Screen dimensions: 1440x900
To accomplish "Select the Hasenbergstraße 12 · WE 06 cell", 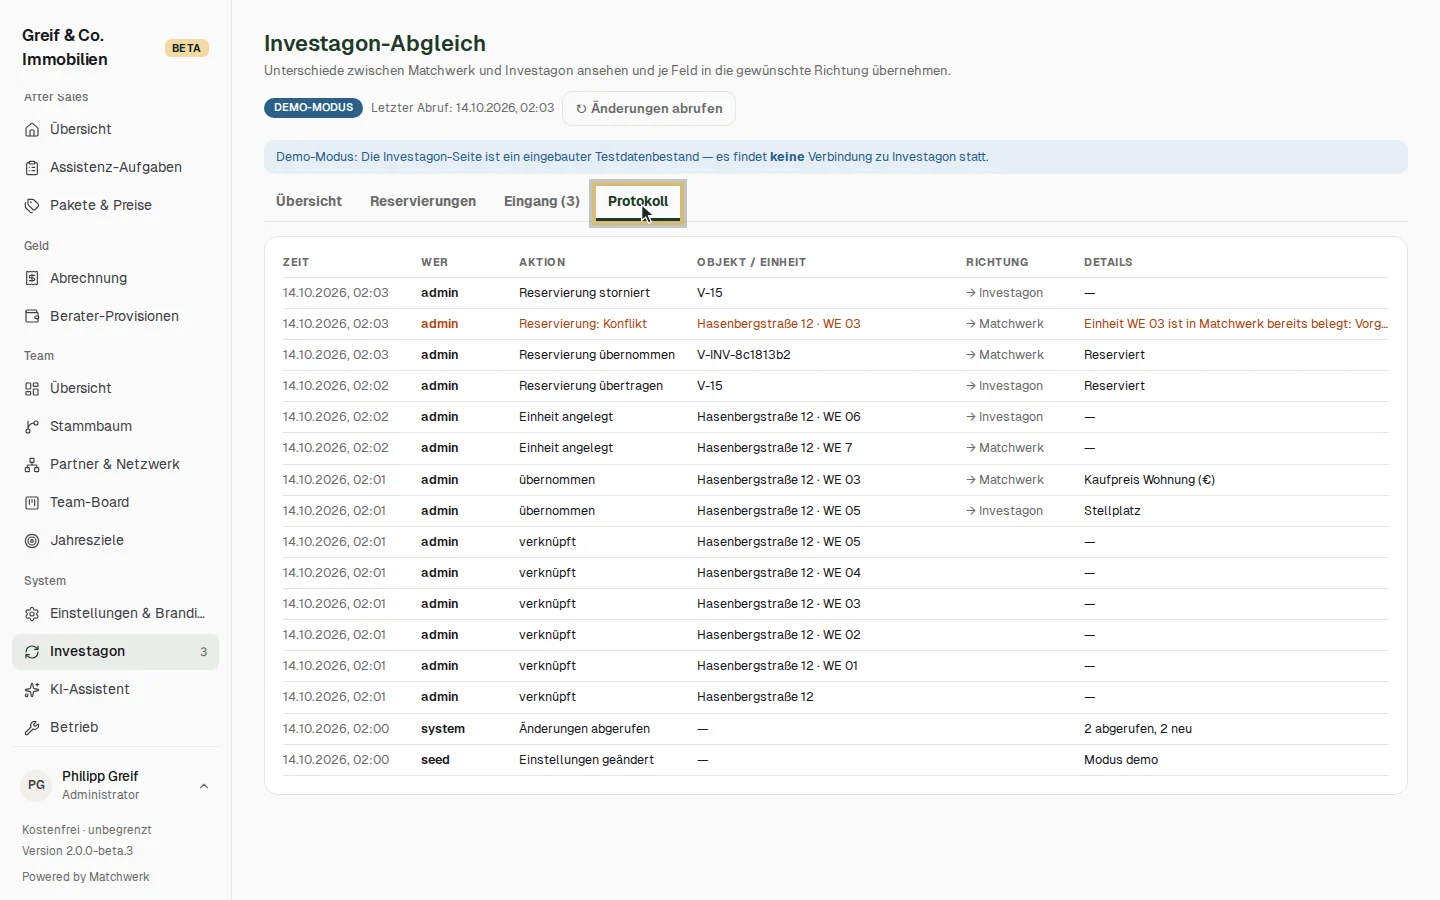I will pos(779,417).
